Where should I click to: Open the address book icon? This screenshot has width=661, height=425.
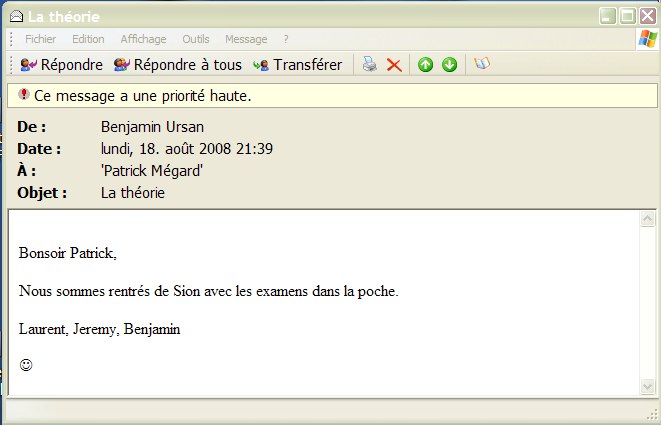(482, 63)
